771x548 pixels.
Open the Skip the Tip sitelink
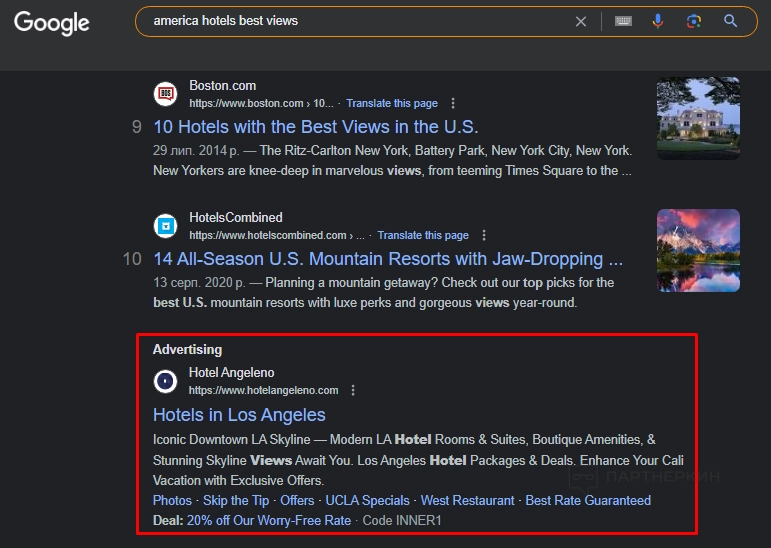pos(236,500)
